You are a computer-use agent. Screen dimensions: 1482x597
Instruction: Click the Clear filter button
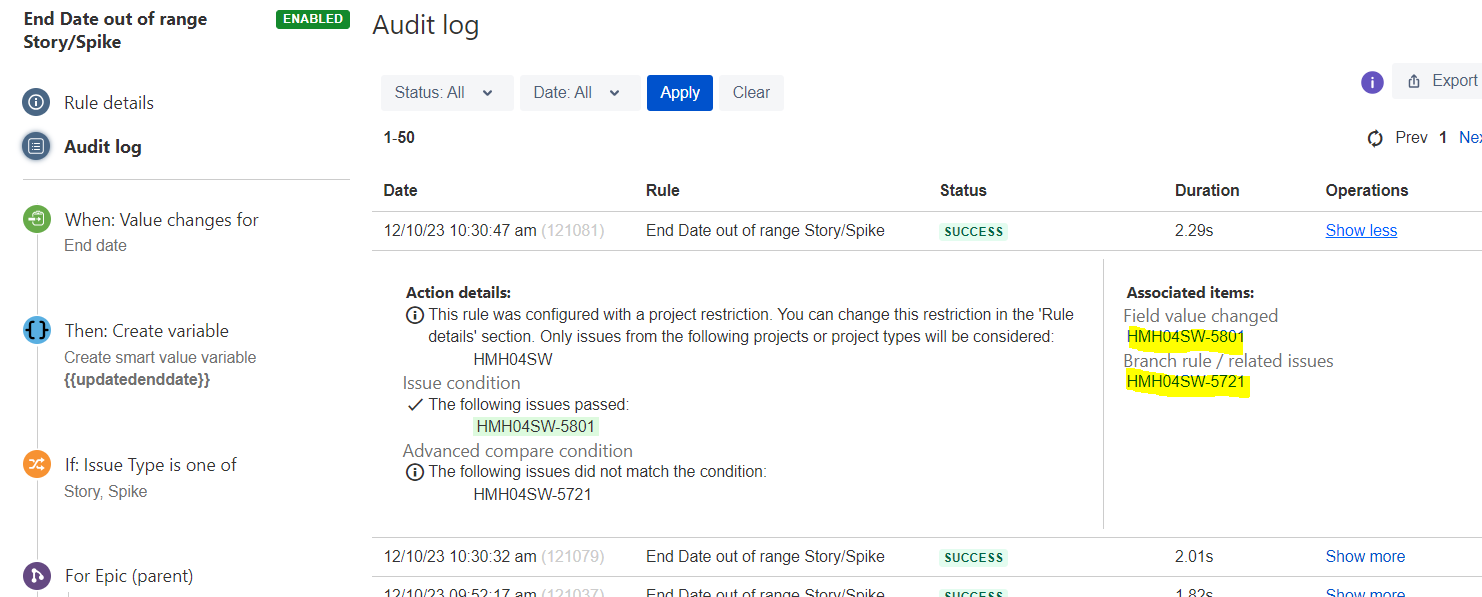(751, 93)
